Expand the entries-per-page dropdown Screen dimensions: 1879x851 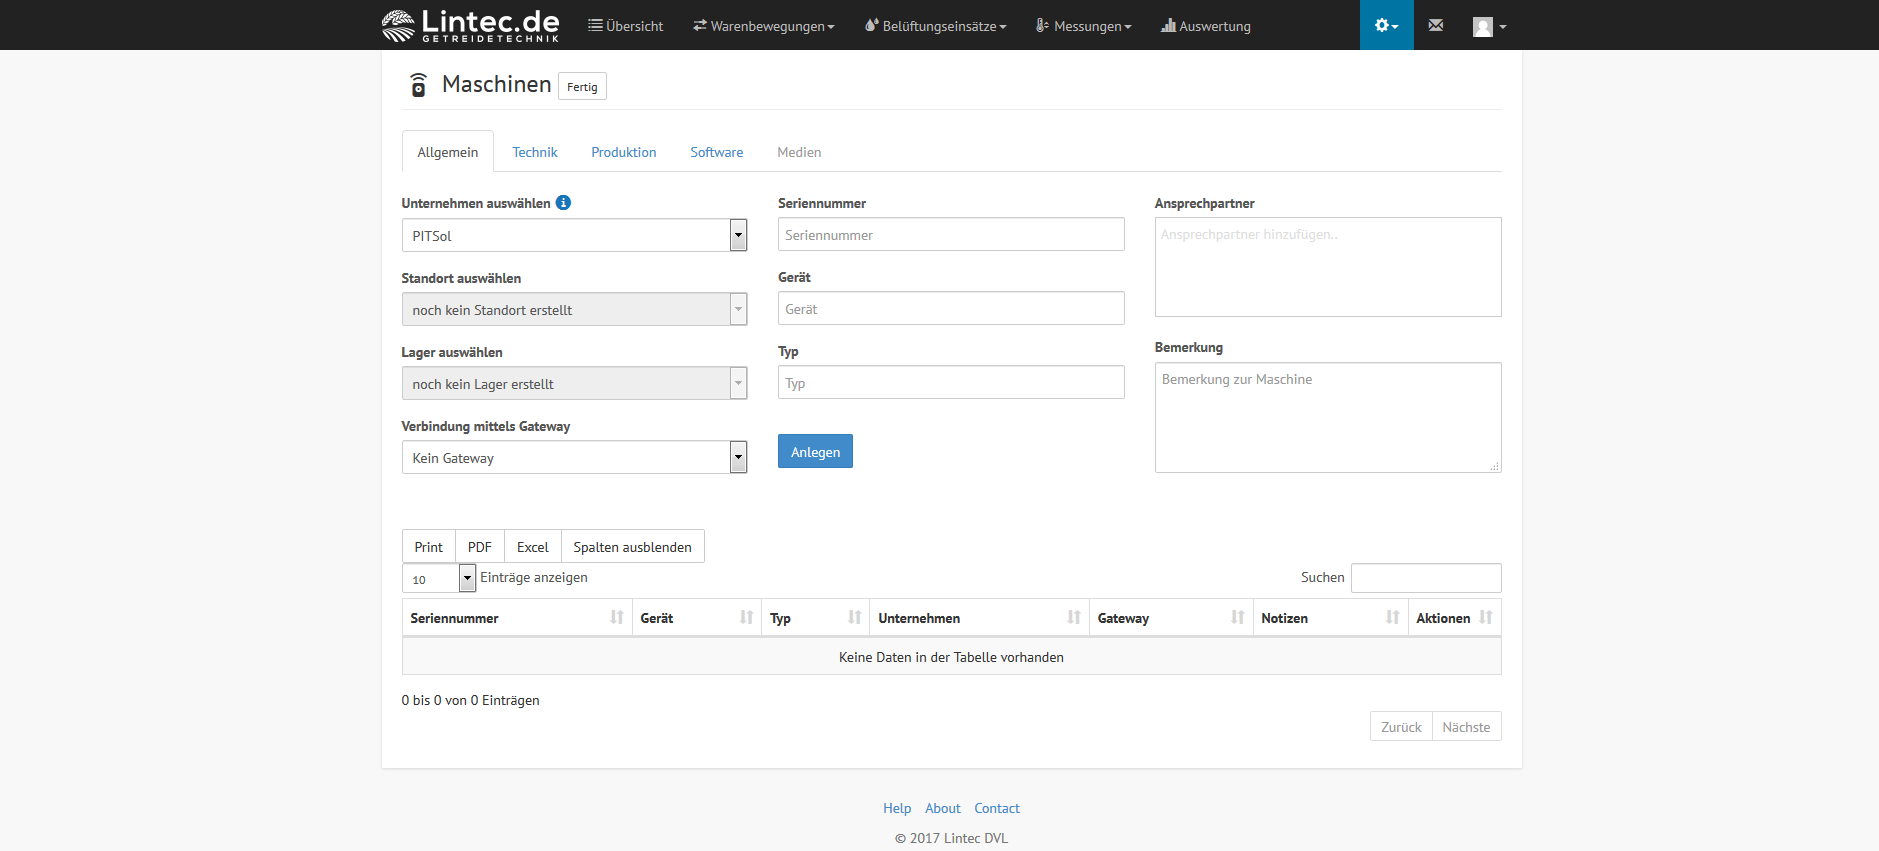439,579
